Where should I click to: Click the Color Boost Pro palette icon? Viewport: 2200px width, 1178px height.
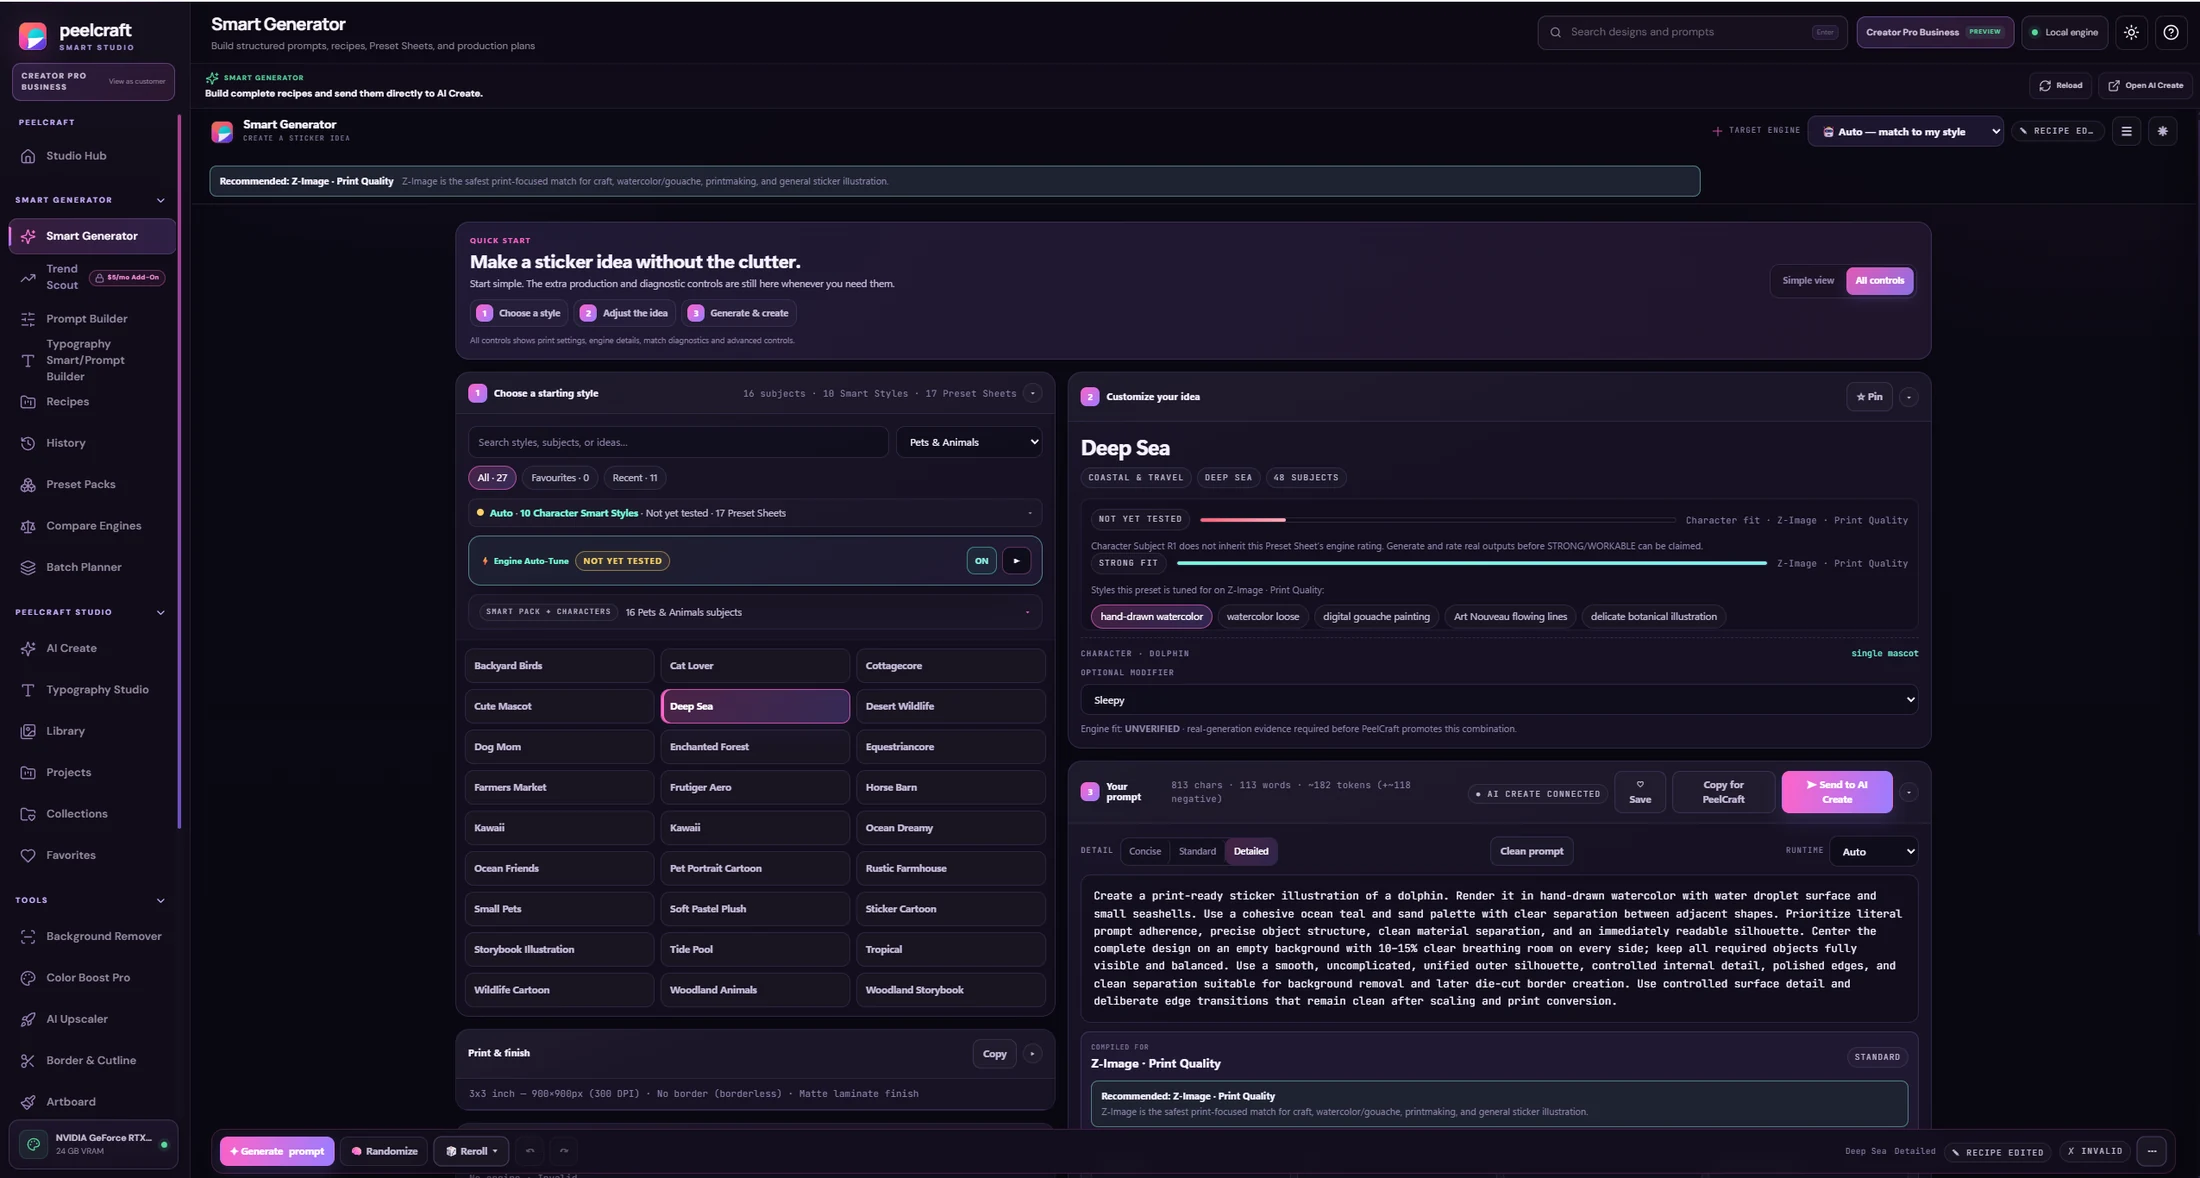tap(28, 978)
